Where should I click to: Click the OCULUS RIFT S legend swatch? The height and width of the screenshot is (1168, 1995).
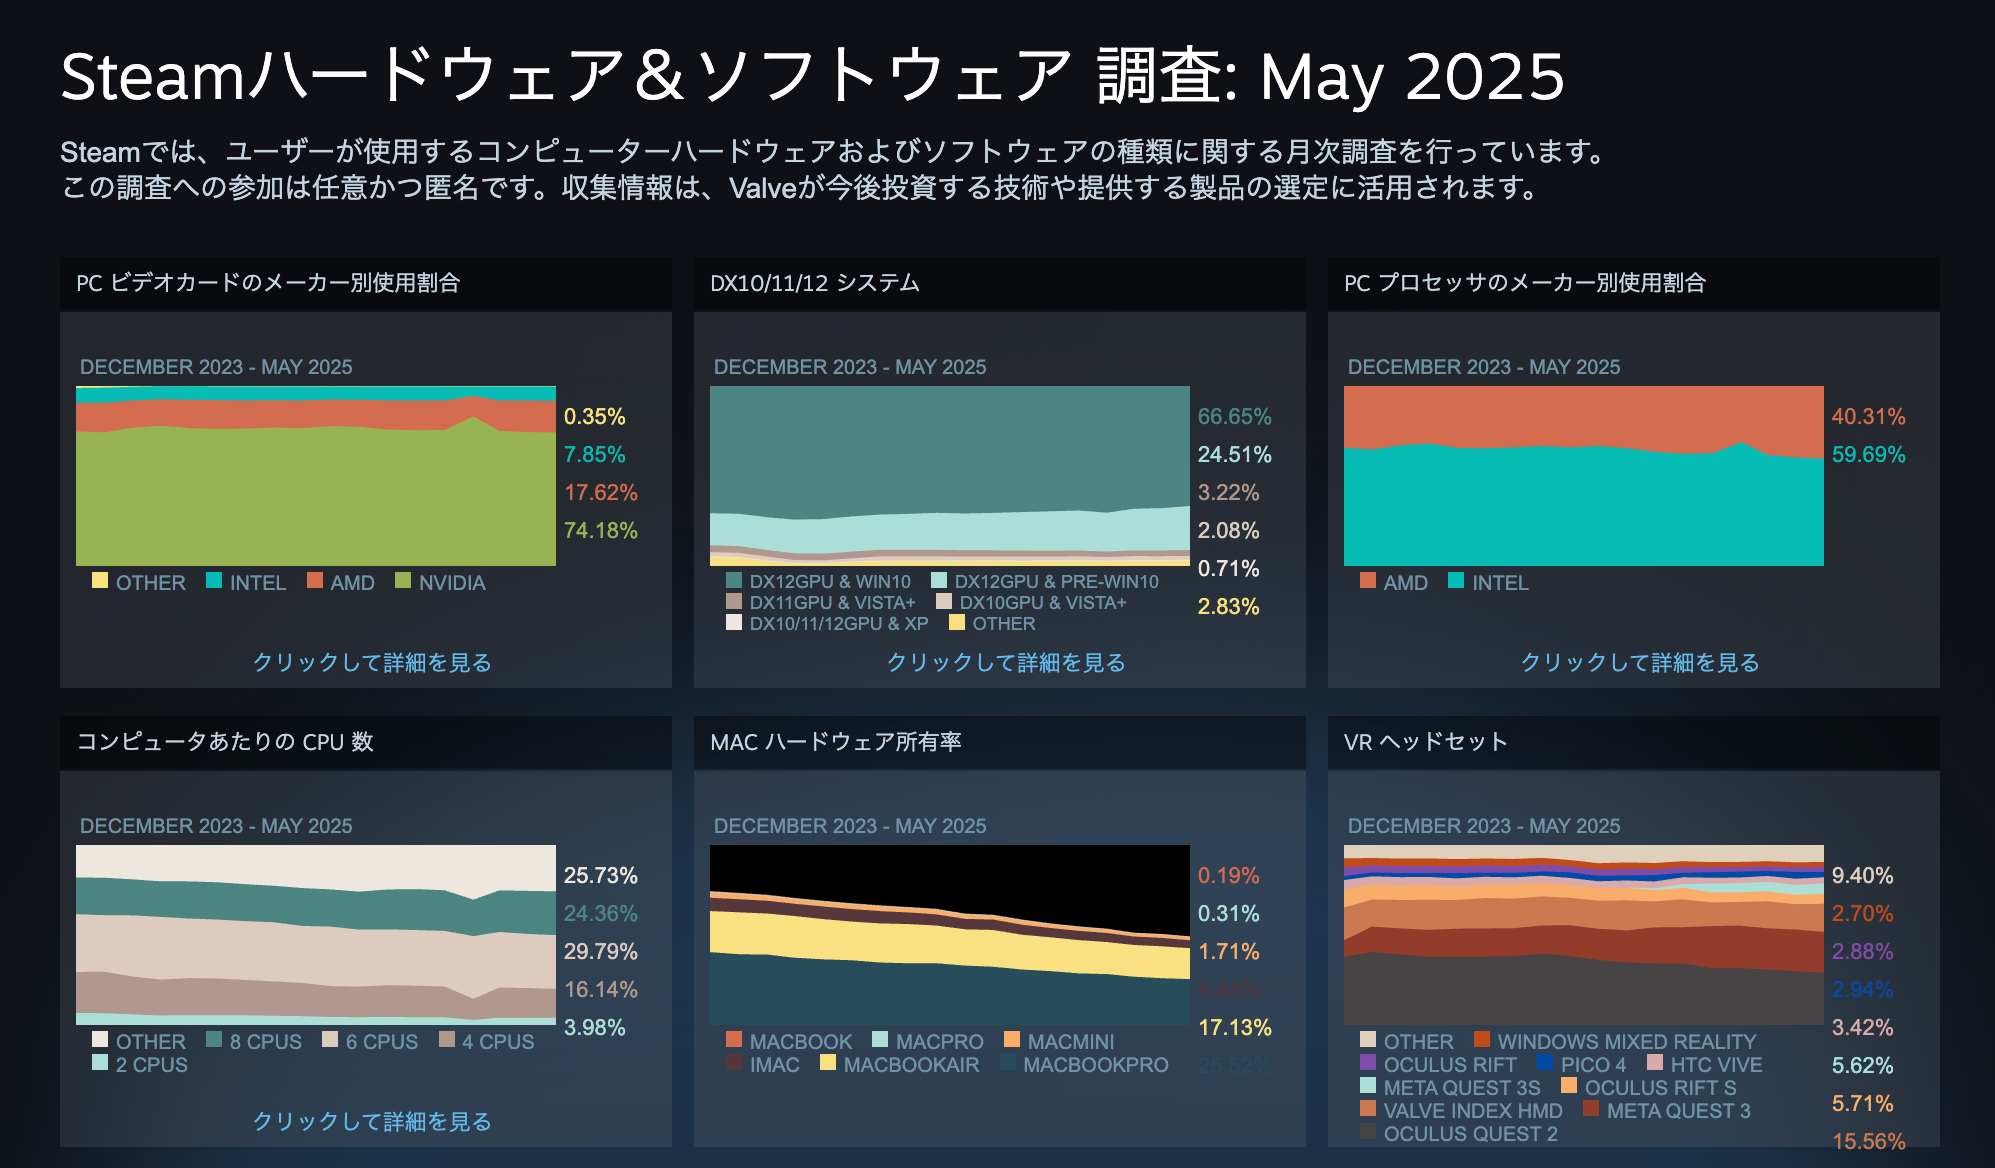(1569, 1085)
